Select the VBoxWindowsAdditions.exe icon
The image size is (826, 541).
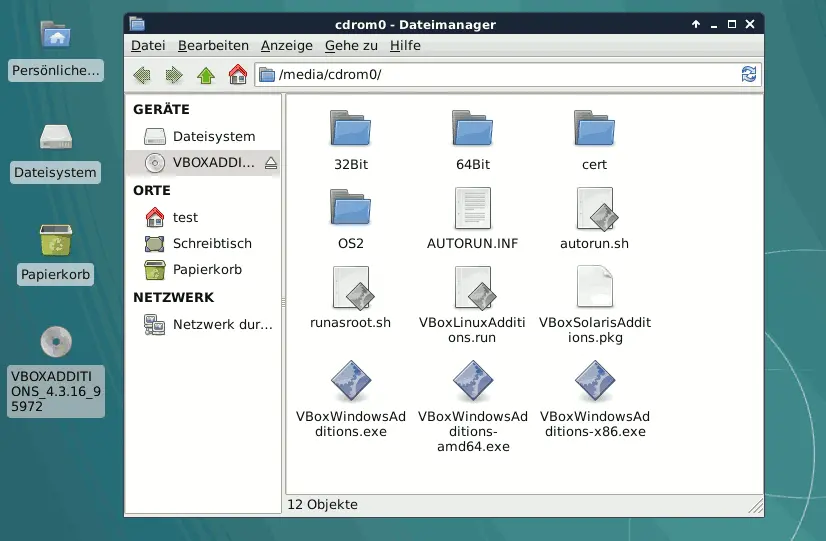(351, 381)
